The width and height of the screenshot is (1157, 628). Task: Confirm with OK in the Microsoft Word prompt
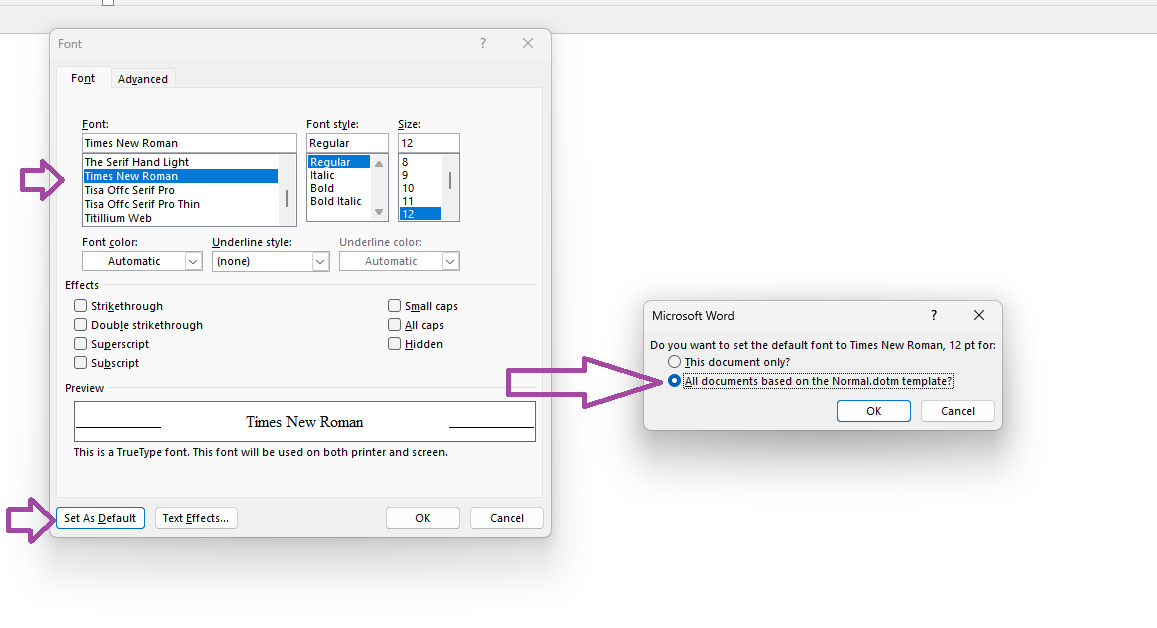873,411
